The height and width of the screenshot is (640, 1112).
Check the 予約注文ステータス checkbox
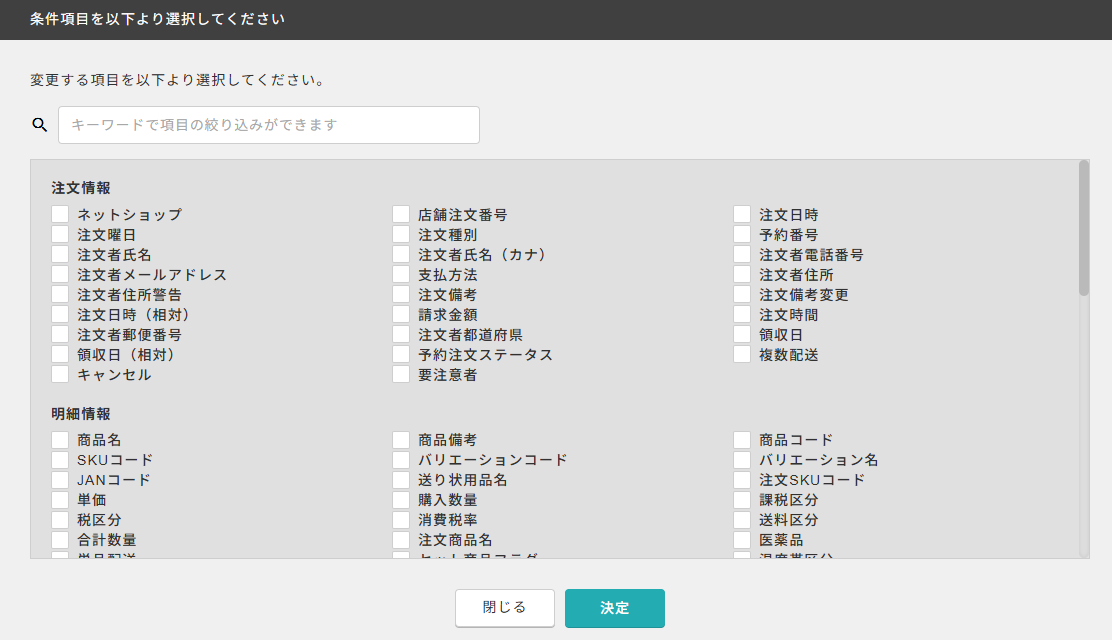coord(401,354)
